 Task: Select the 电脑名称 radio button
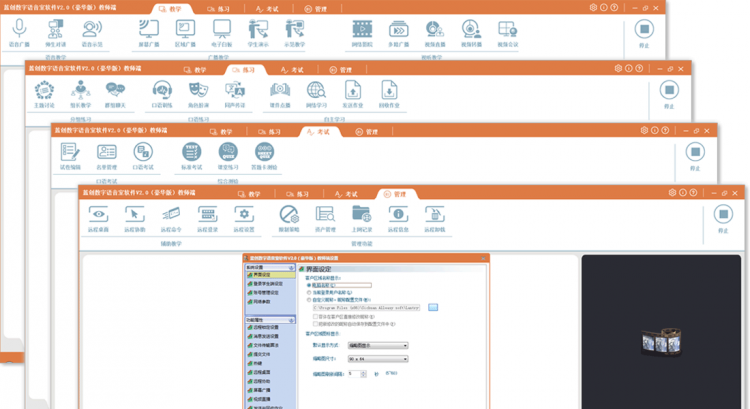(307, 285)
